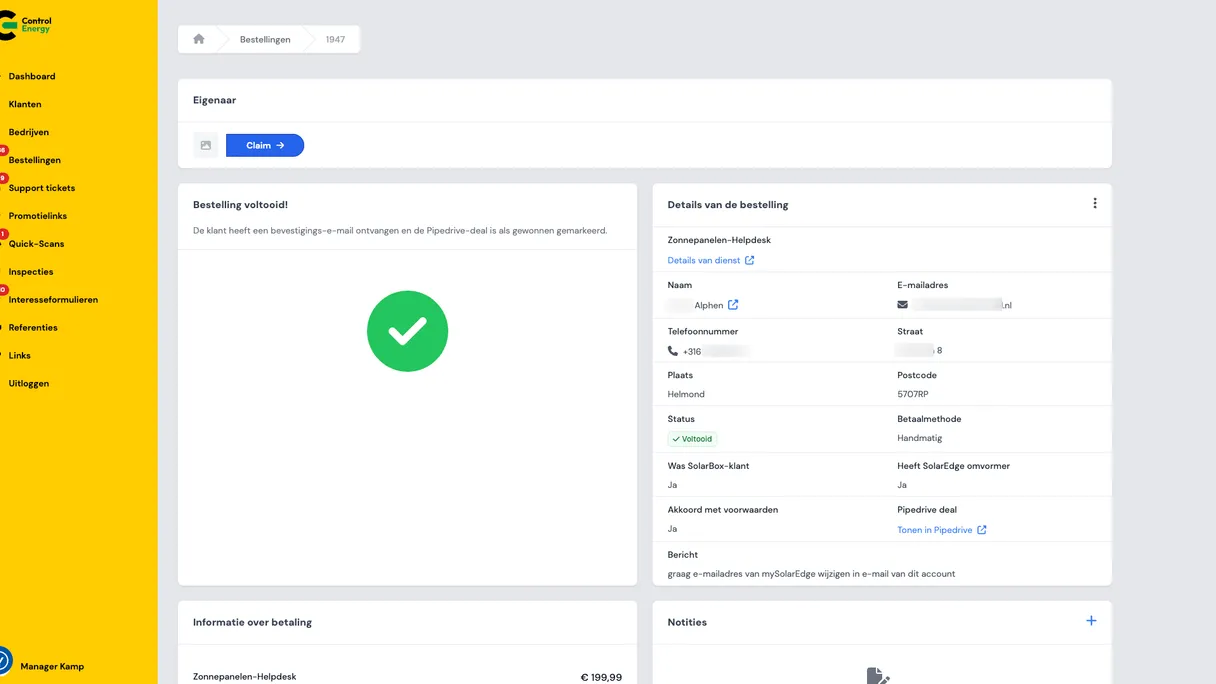1216x684 pixels.
Task: Click red notification badge on Support tickets
Action: tap(3, 178)
